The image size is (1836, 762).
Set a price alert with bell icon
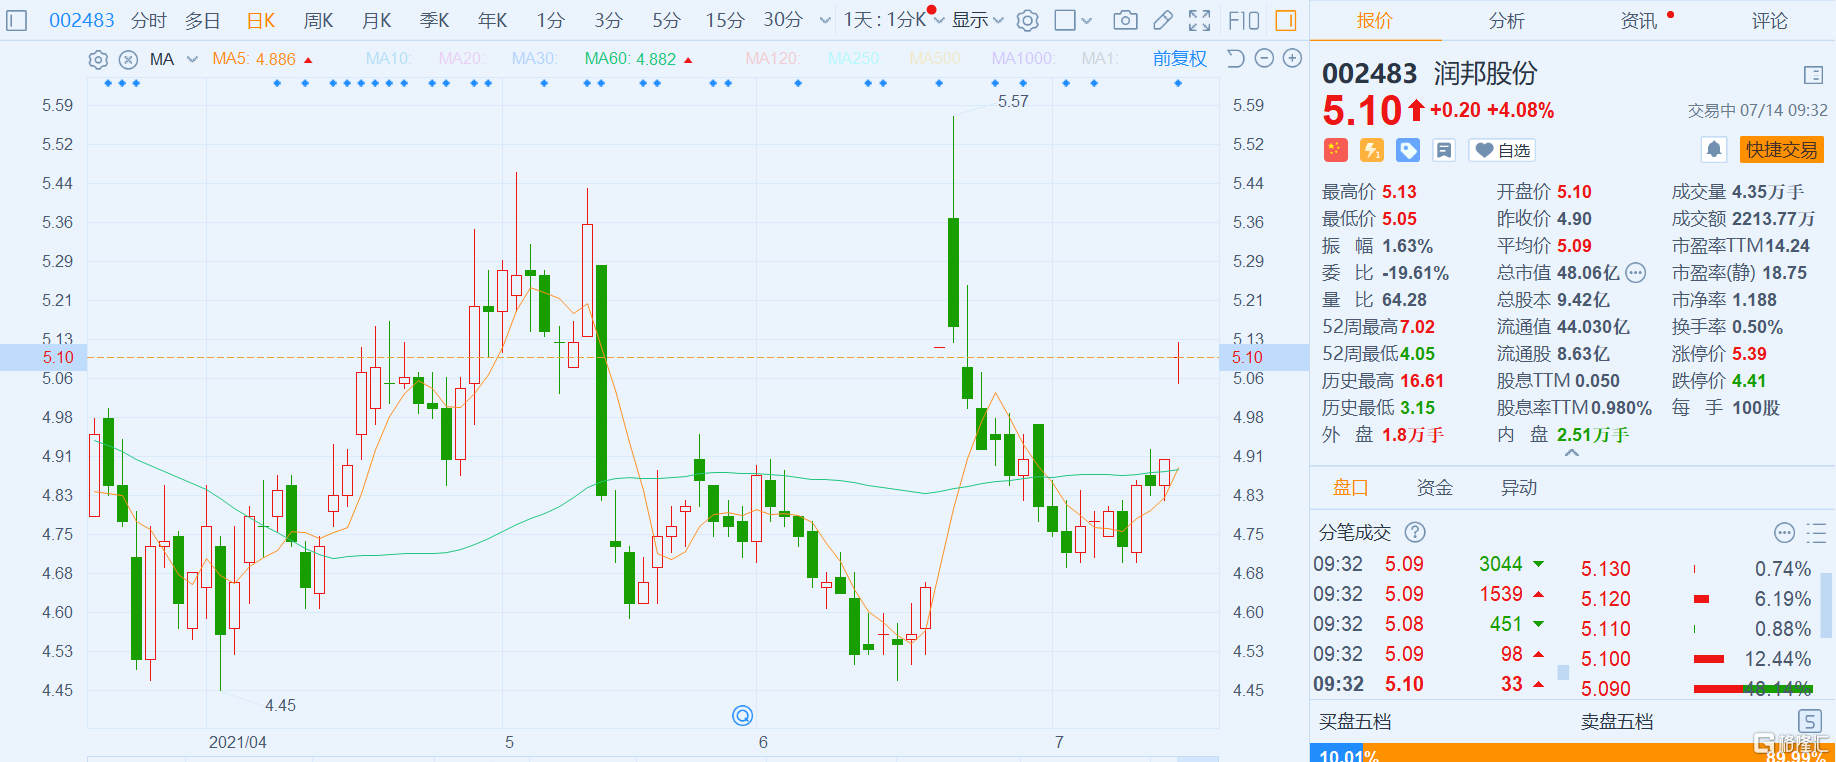click(x=1714, y=150)
